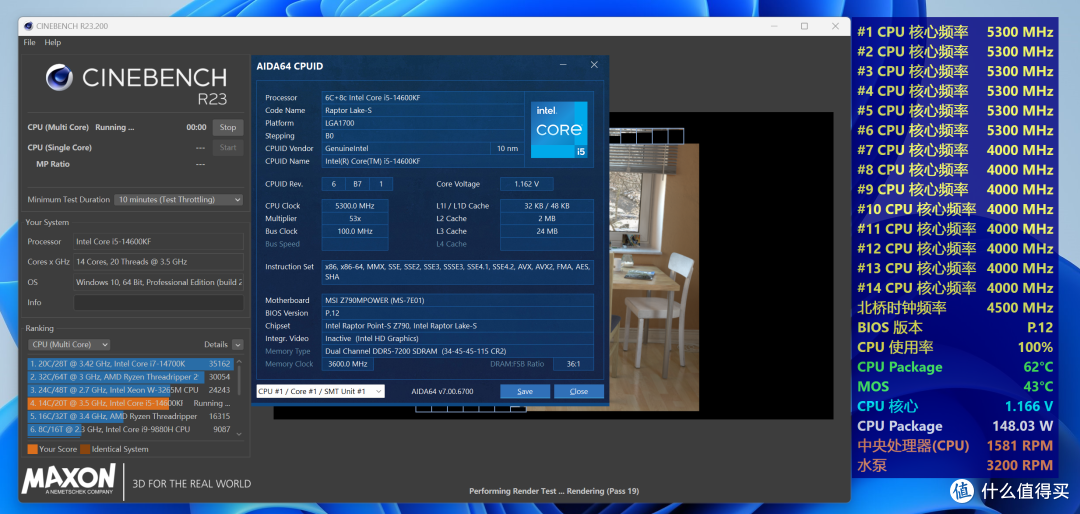Click the Code Name value Raptor Lake-S

[x=423, y=110]
